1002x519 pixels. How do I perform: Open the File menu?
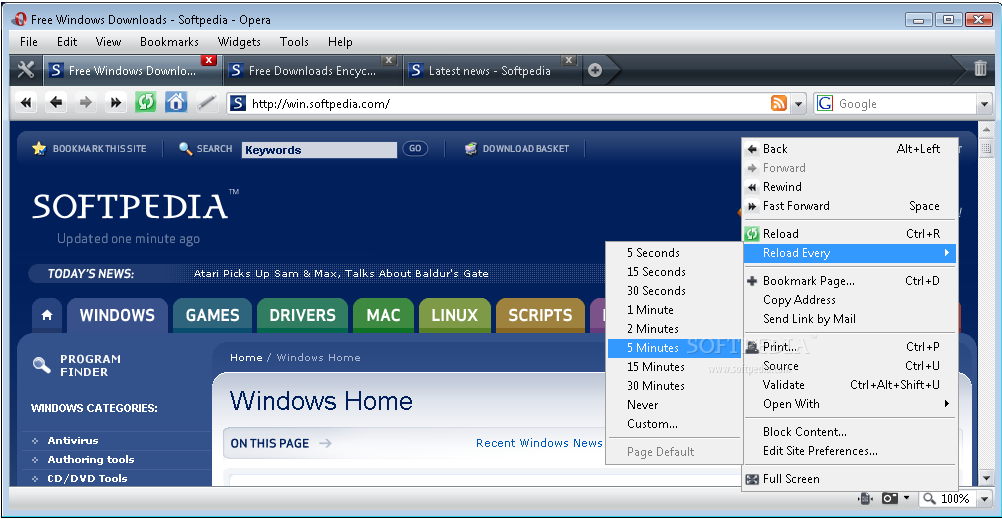(x=29, y=42)
